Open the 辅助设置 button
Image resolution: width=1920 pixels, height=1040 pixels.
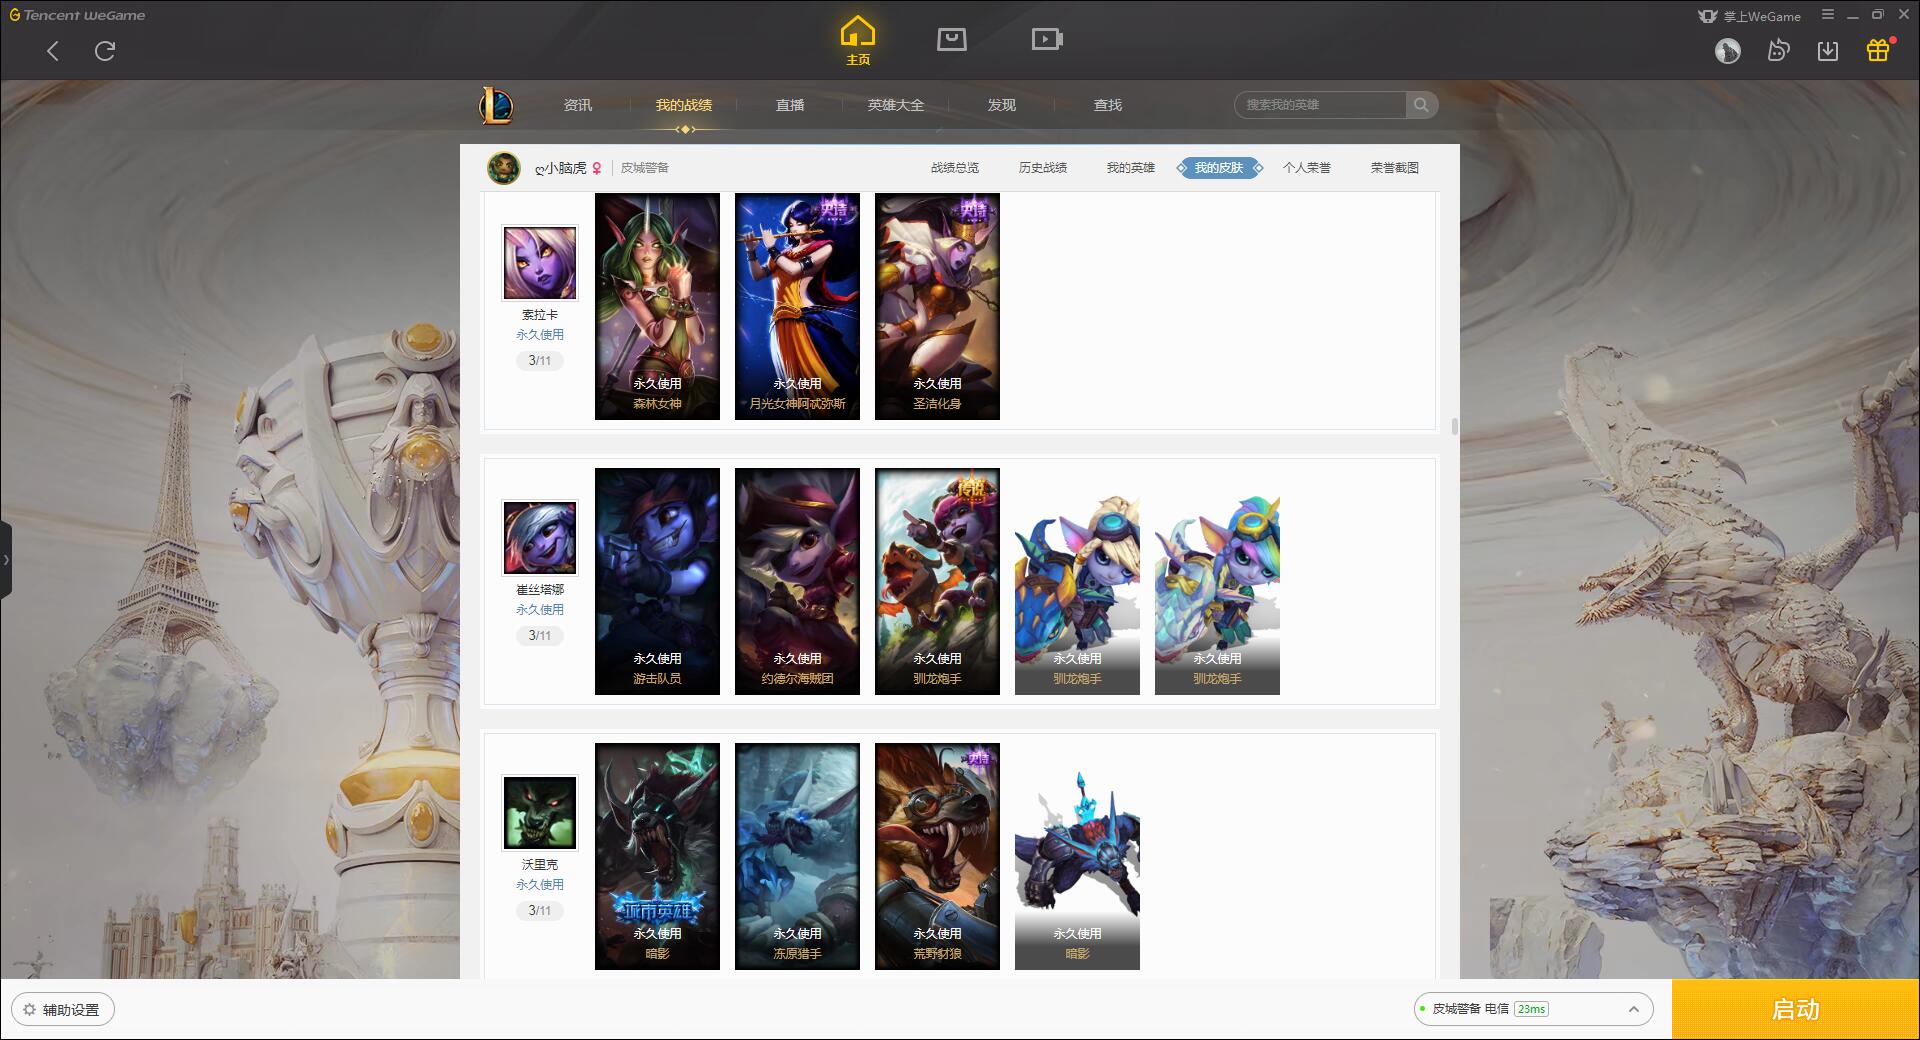coord(63,1010)
